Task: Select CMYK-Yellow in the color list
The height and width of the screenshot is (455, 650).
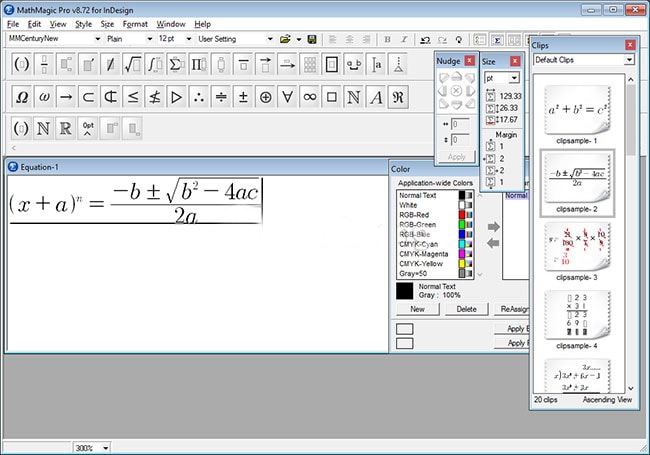Action: (435, 264)
